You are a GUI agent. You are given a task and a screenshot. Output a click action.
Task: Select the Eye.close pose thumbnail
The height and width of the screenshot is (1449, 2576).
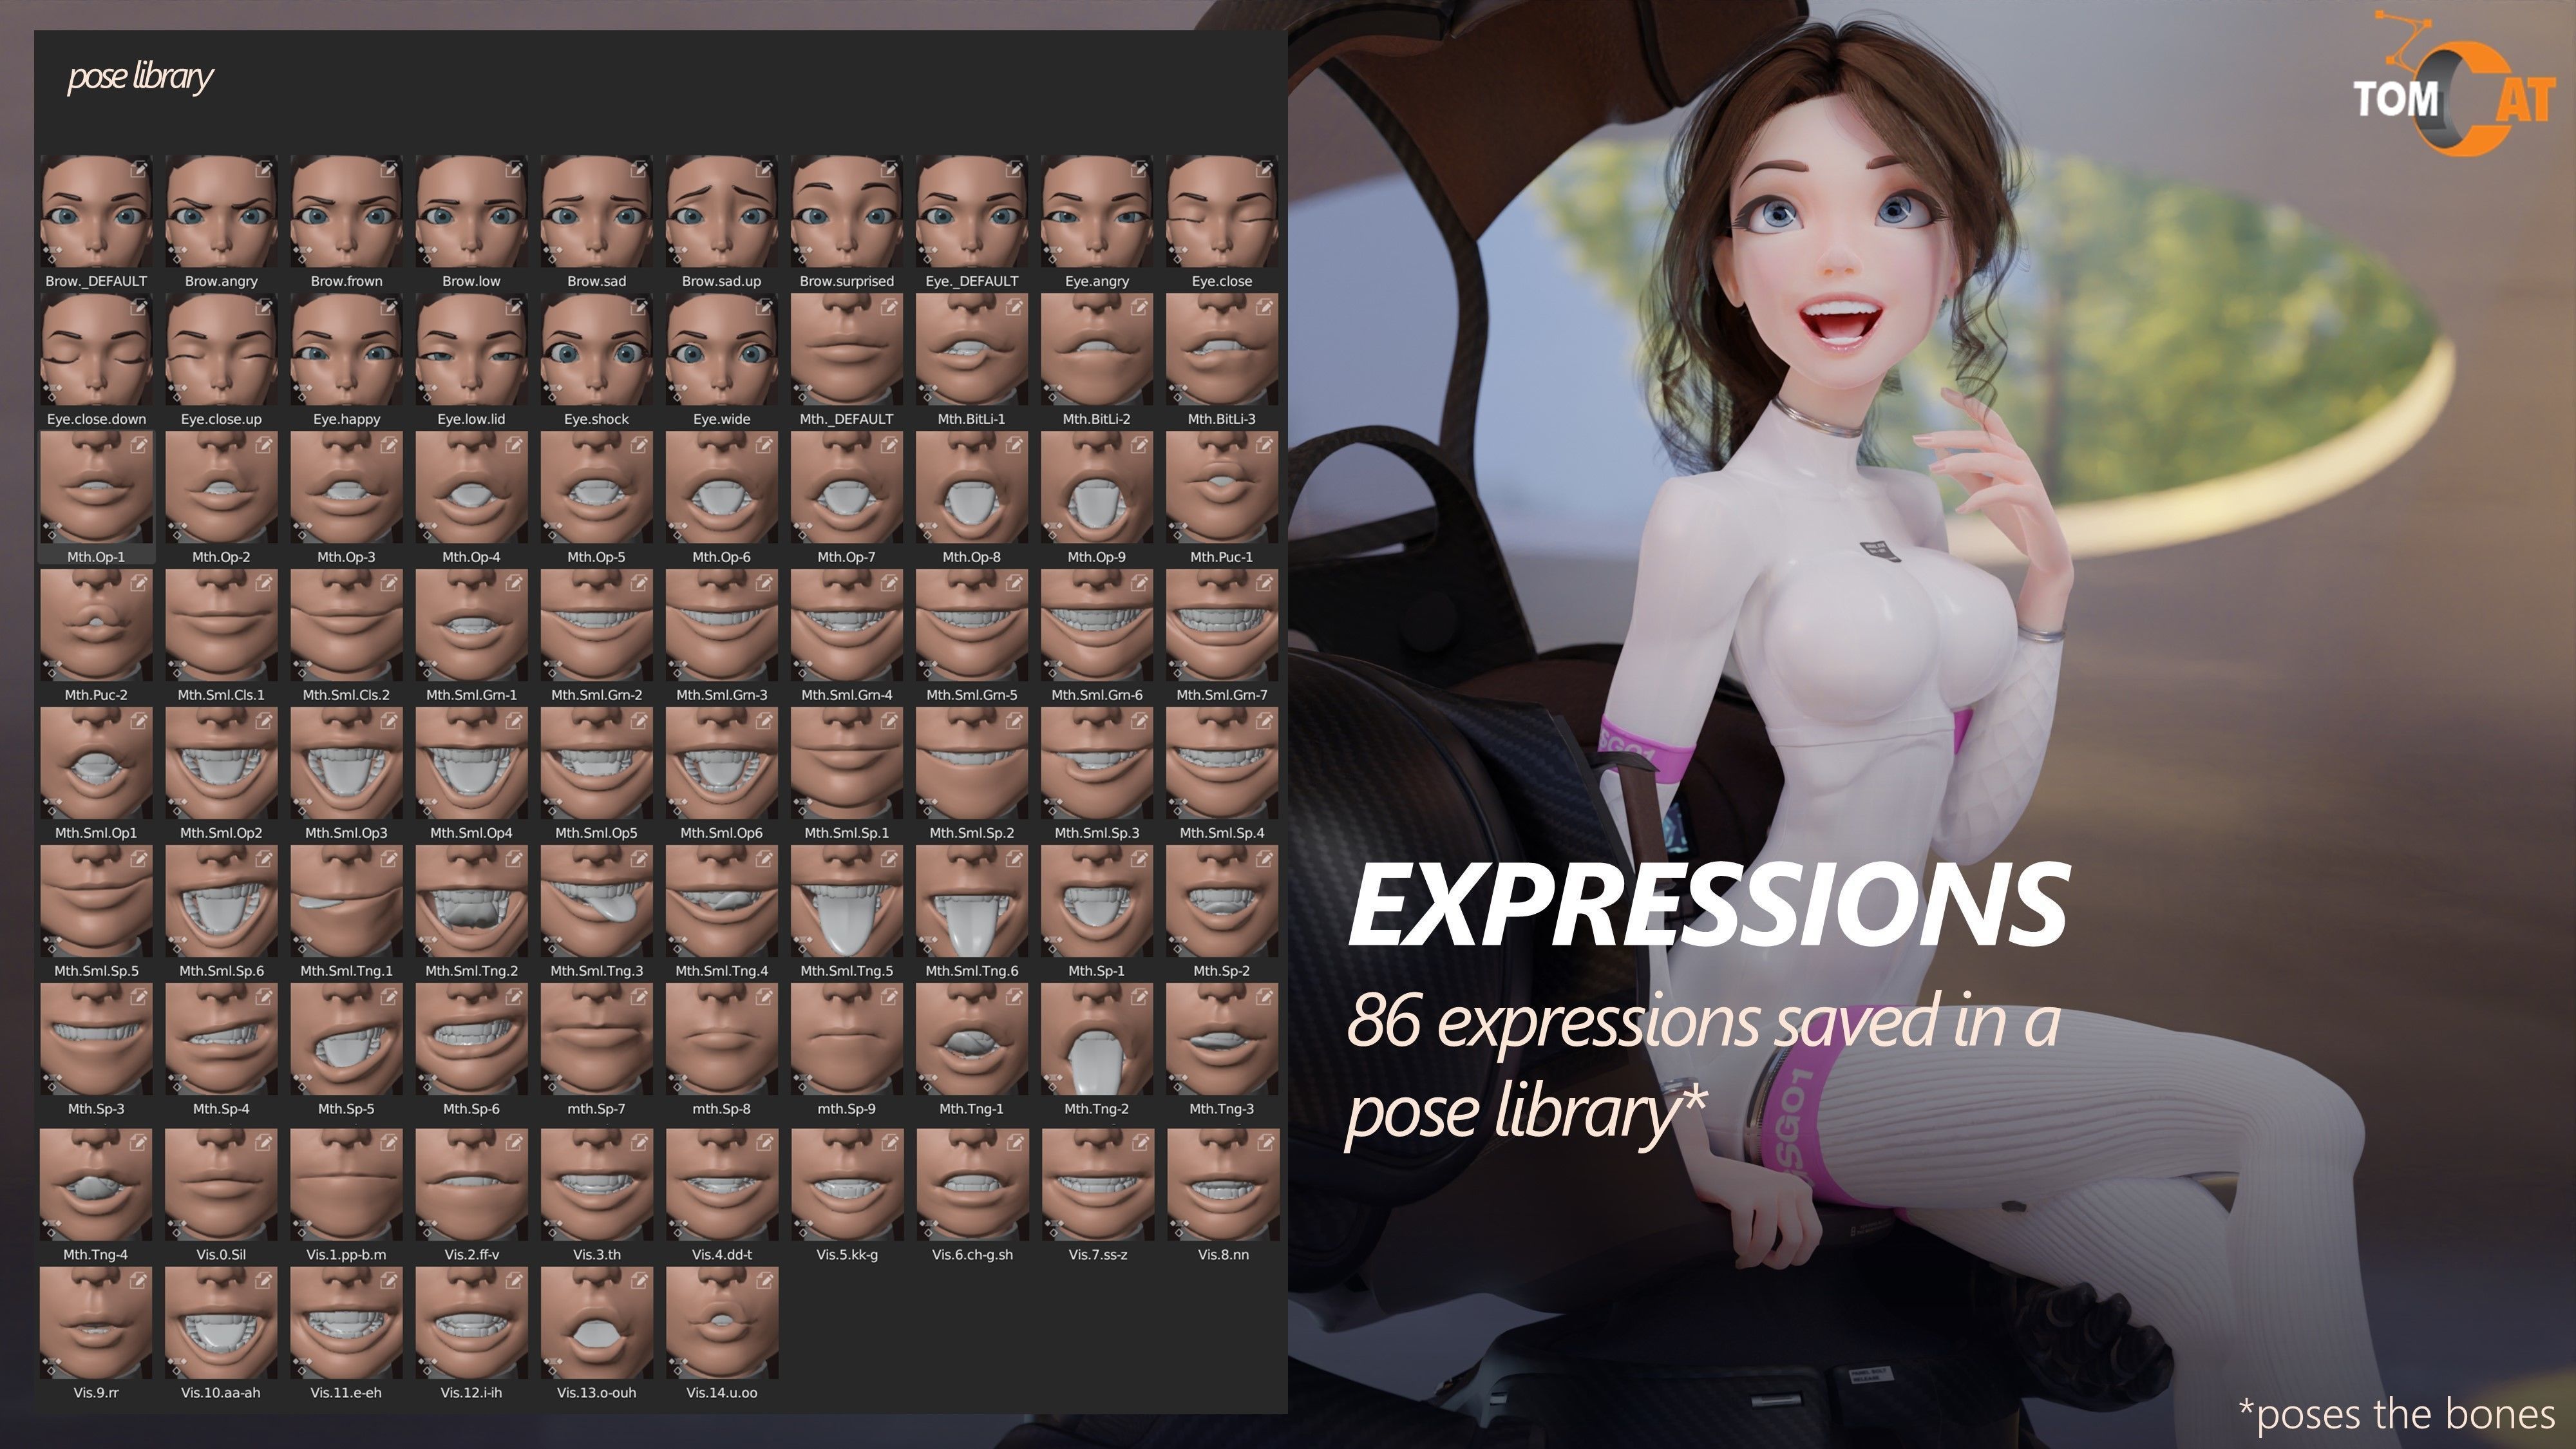1221,211
